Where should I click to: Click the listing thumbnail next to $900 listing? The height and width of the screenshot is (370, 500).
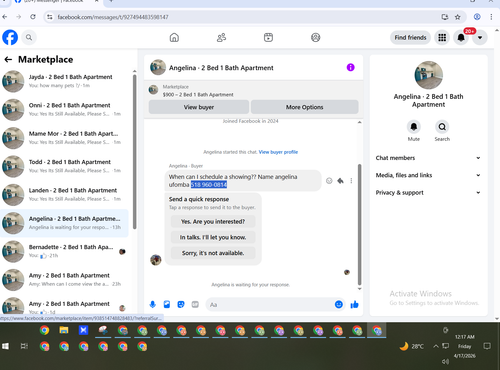[153, 90]
